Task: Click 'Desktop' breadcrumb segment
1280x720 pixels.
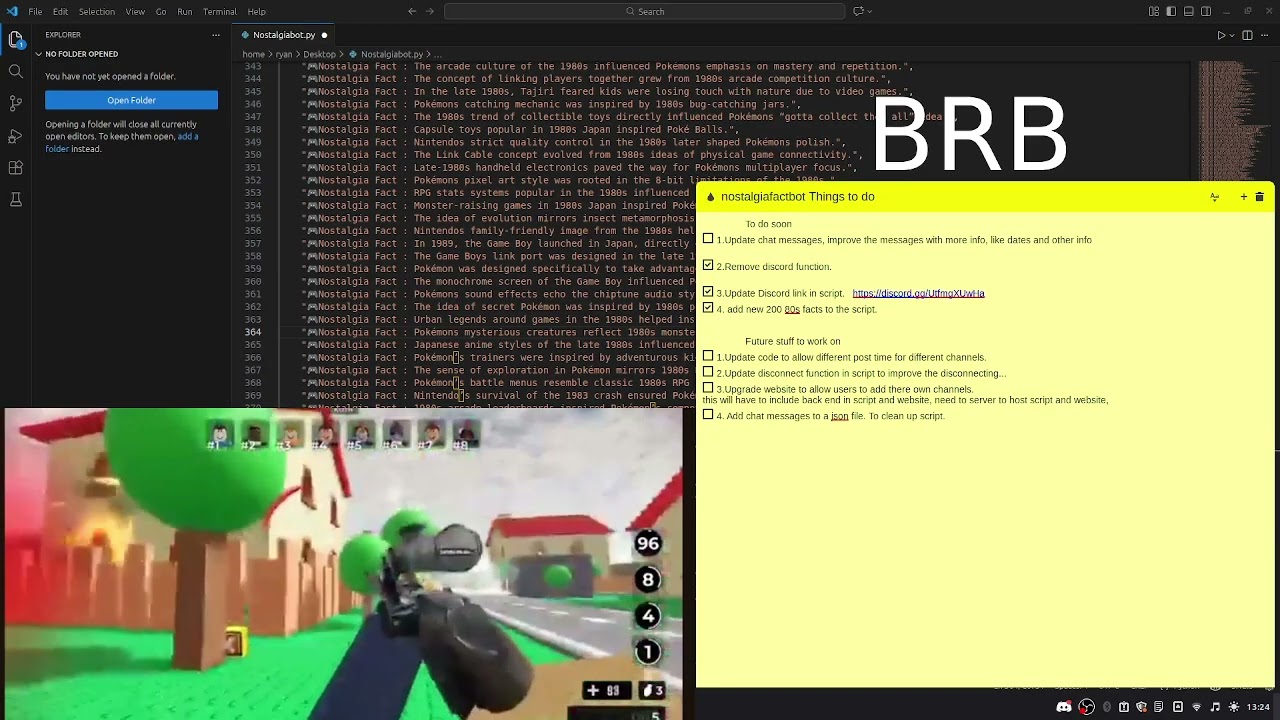Action: [320, 54]
